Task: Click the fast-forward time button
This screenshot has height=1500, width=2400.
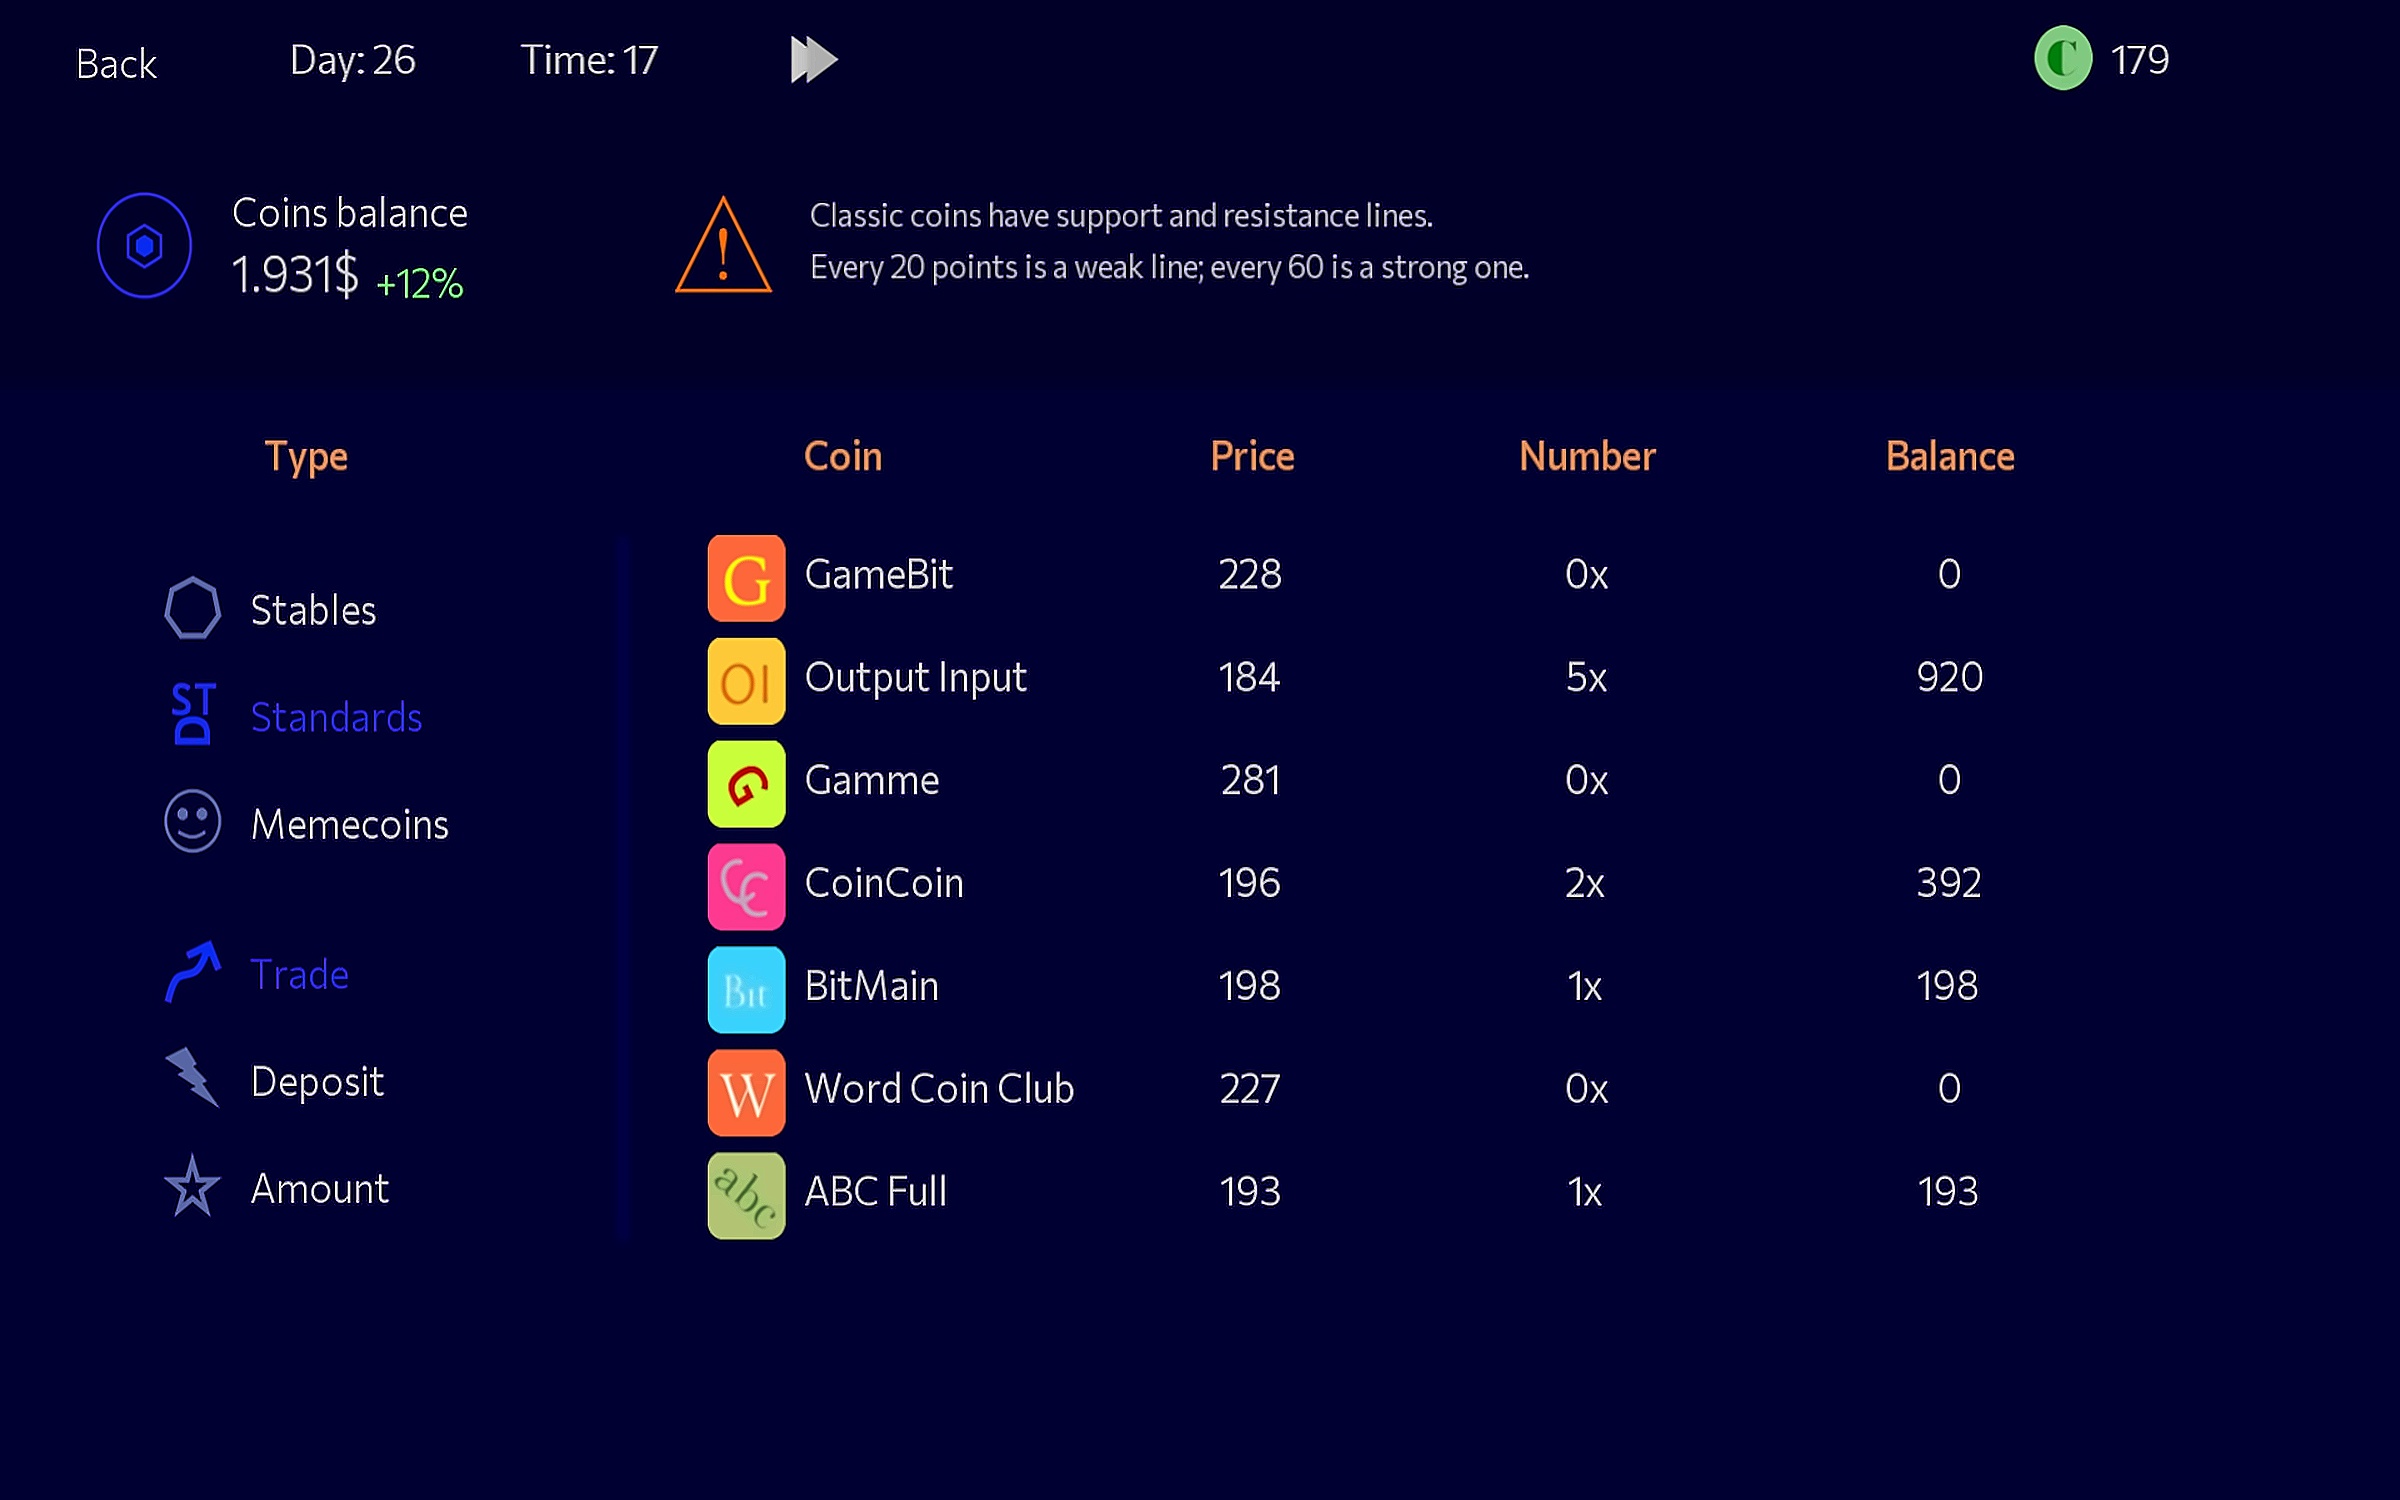Action: tap(813, 60)
